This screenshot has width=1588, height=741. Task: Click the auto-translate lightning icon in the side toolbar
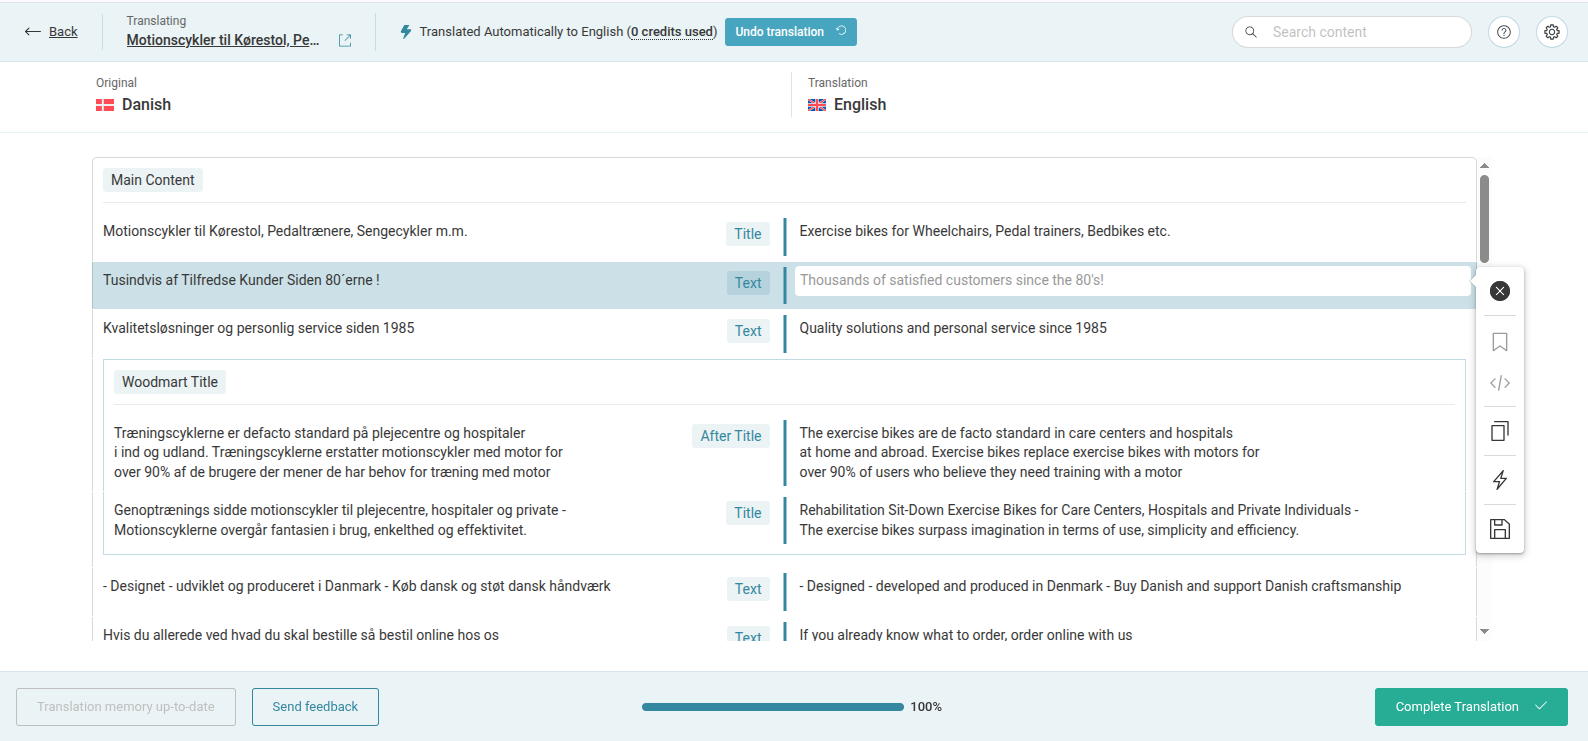pyautogui.click(x=1500, y=480)
